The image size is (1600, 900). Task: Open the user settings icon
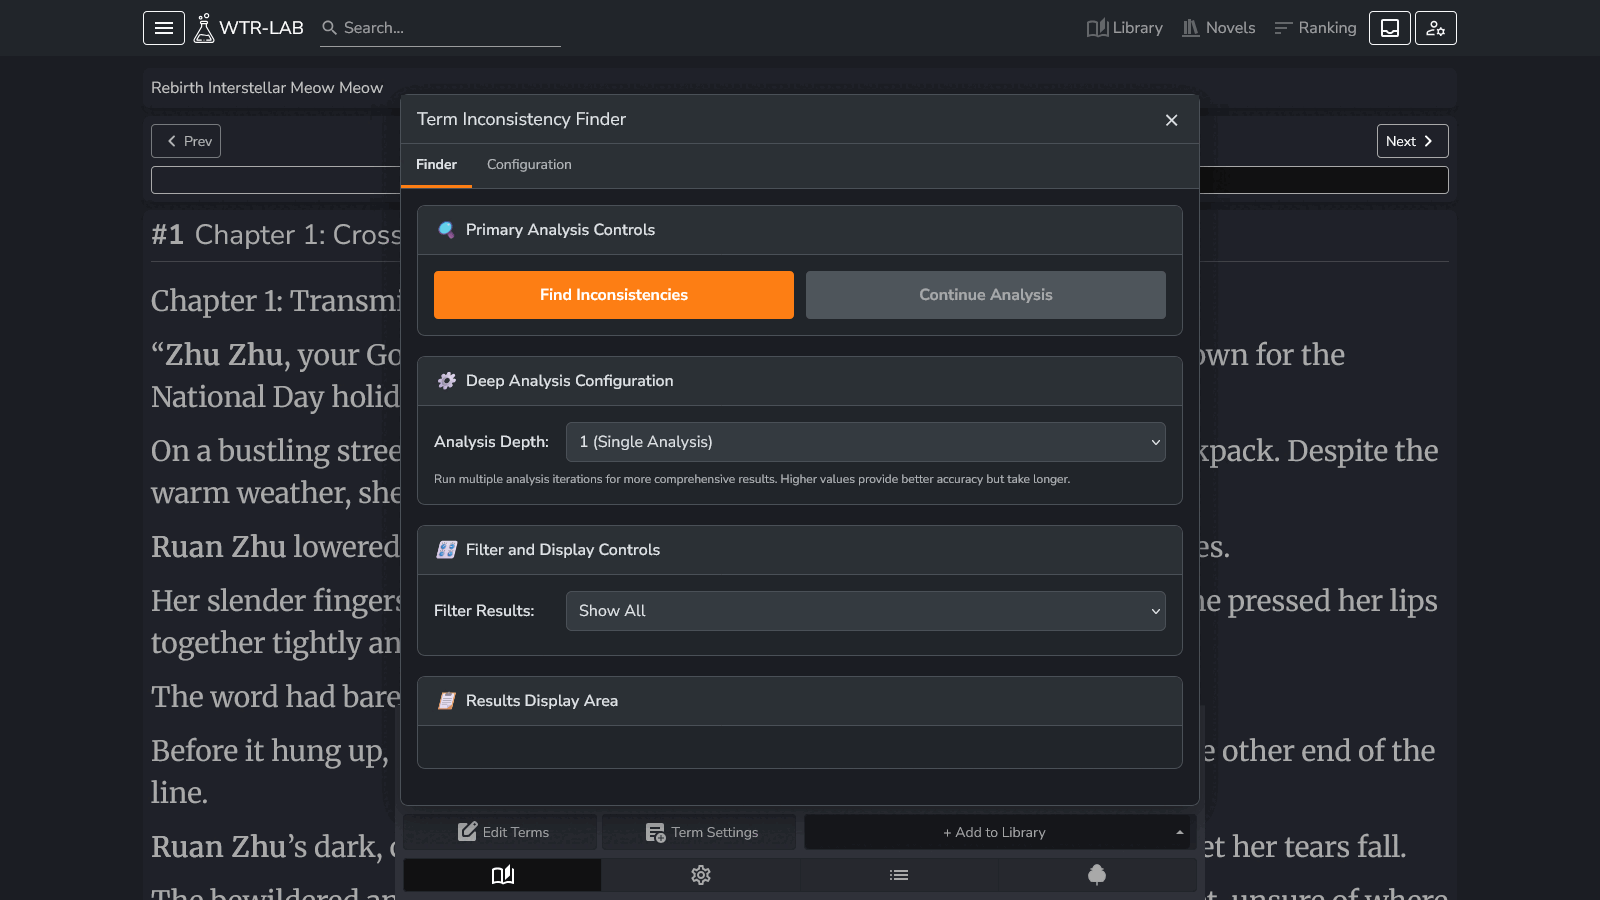(1436, 28)
